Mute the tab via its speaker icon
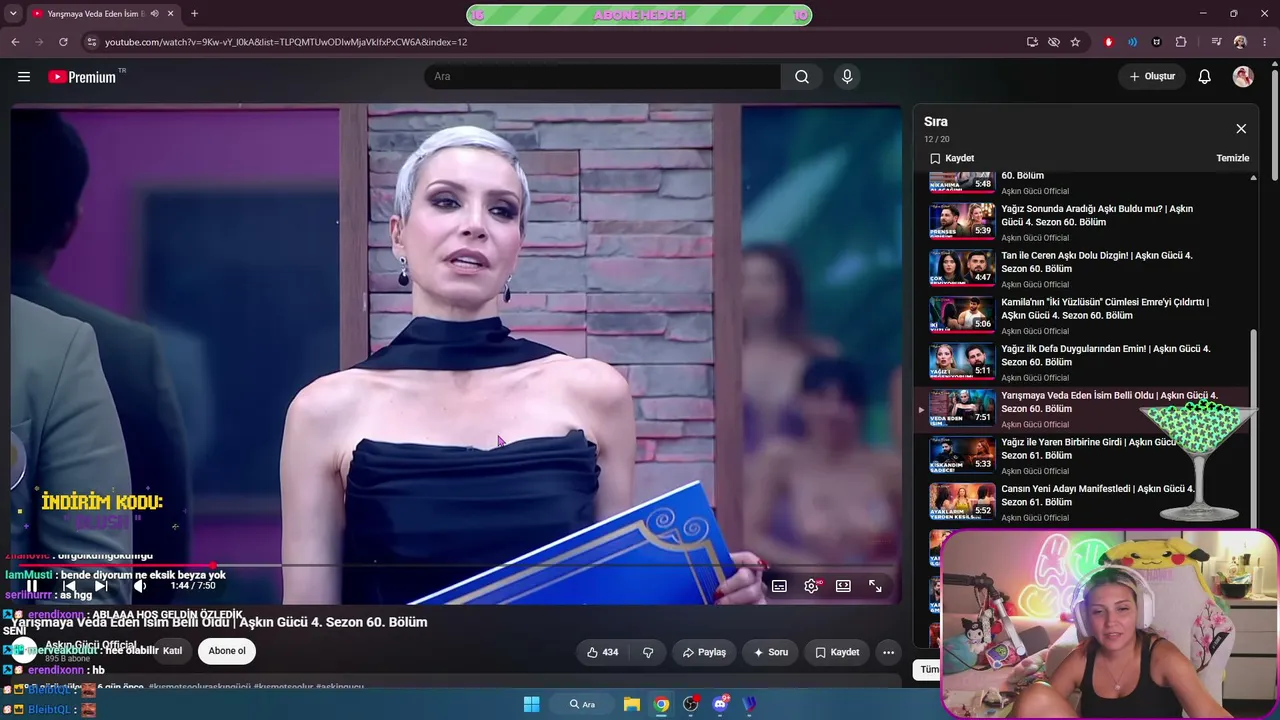 point(154,14)
